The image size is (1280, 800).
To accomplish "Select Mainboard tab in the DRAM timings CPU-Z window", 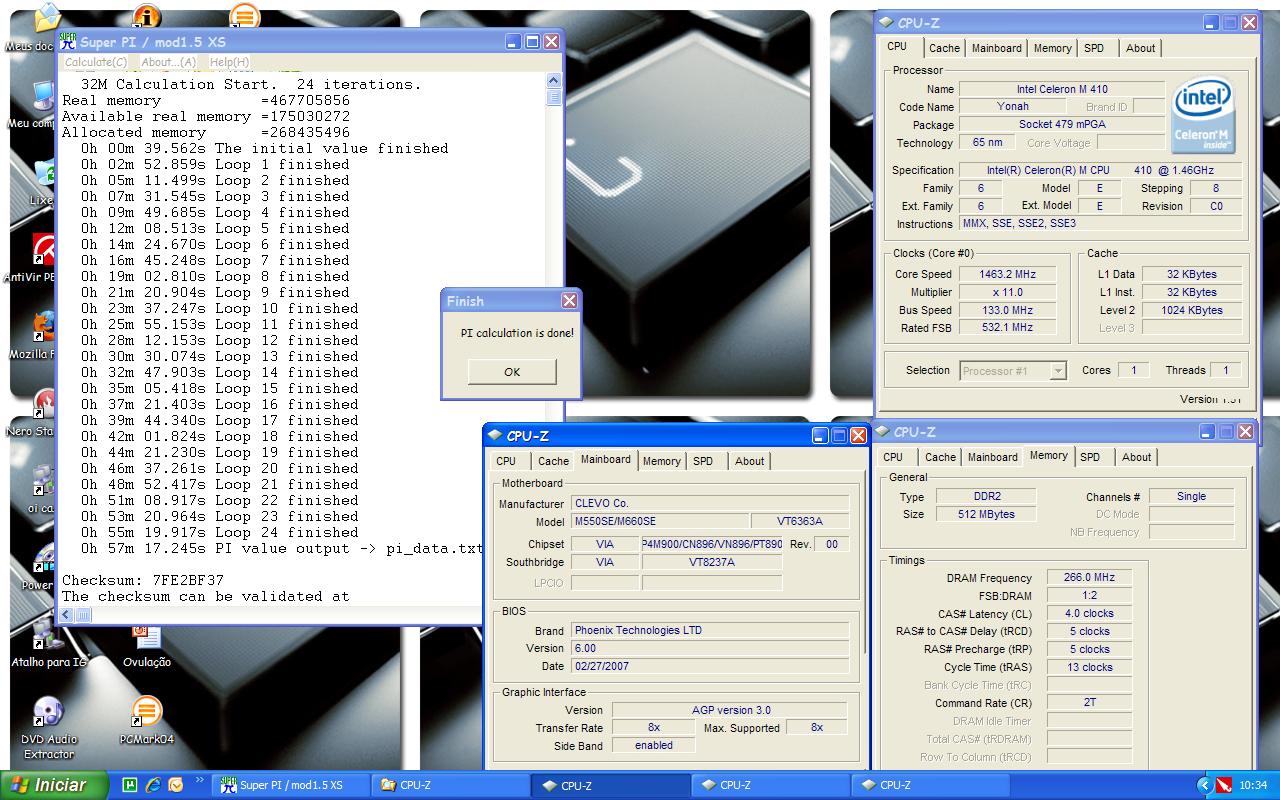I will click(993, 457).
